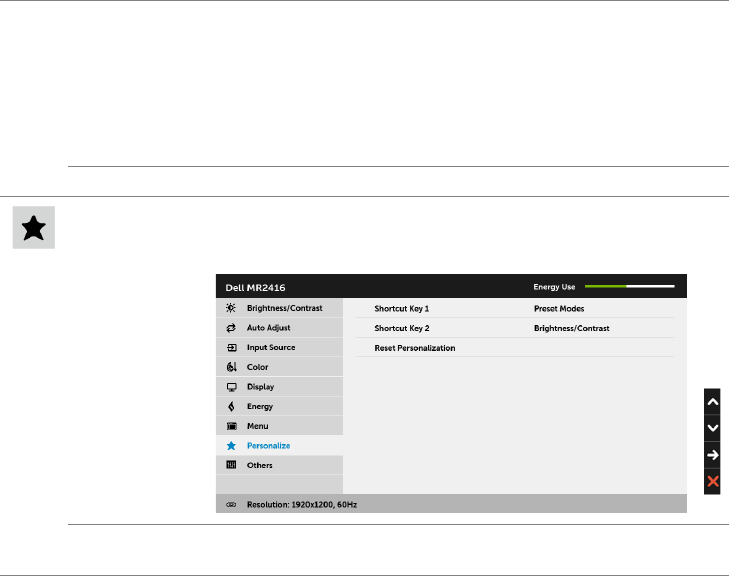Click the Input Source icon
Image resolution: width=729 pixels, height=576 pixels.
pos(231,347)
